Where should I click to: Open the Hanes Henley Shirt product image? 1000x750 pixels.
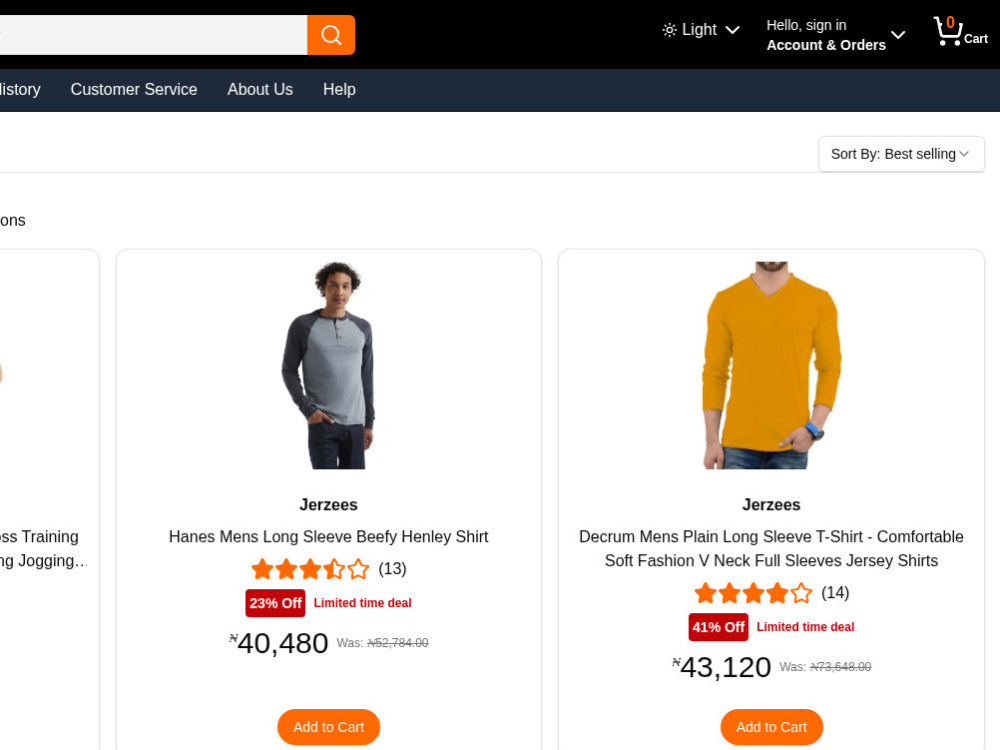[328, 365]
